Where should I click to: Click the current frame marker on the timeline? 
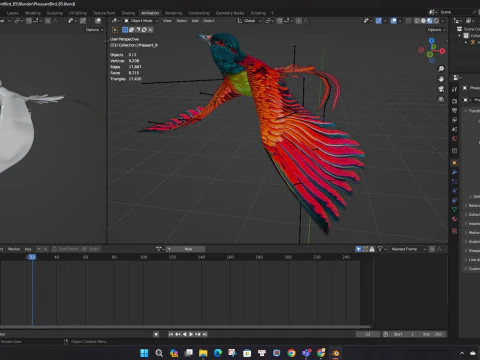click(x=32, y=257)
